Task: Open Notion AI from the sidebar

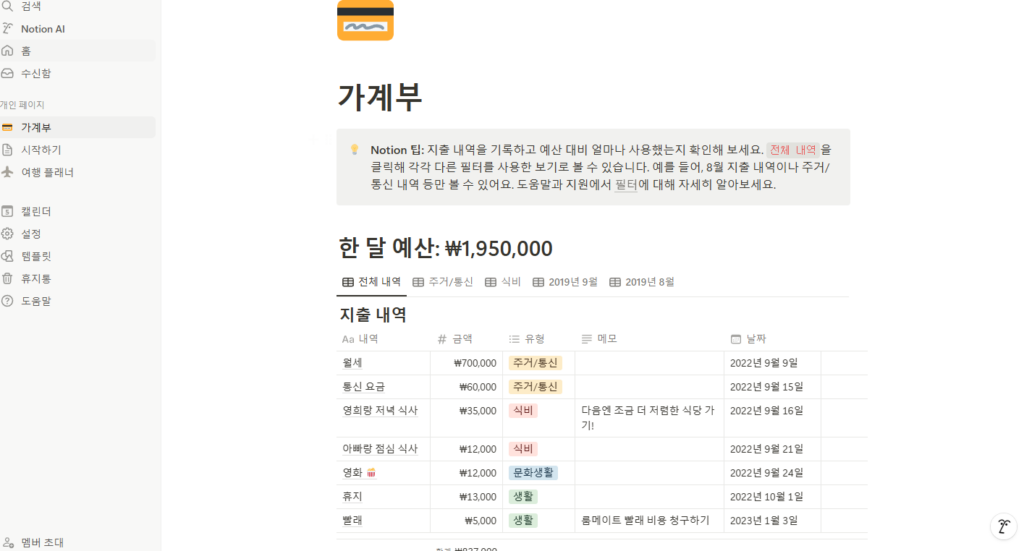Action: (42, 29)
